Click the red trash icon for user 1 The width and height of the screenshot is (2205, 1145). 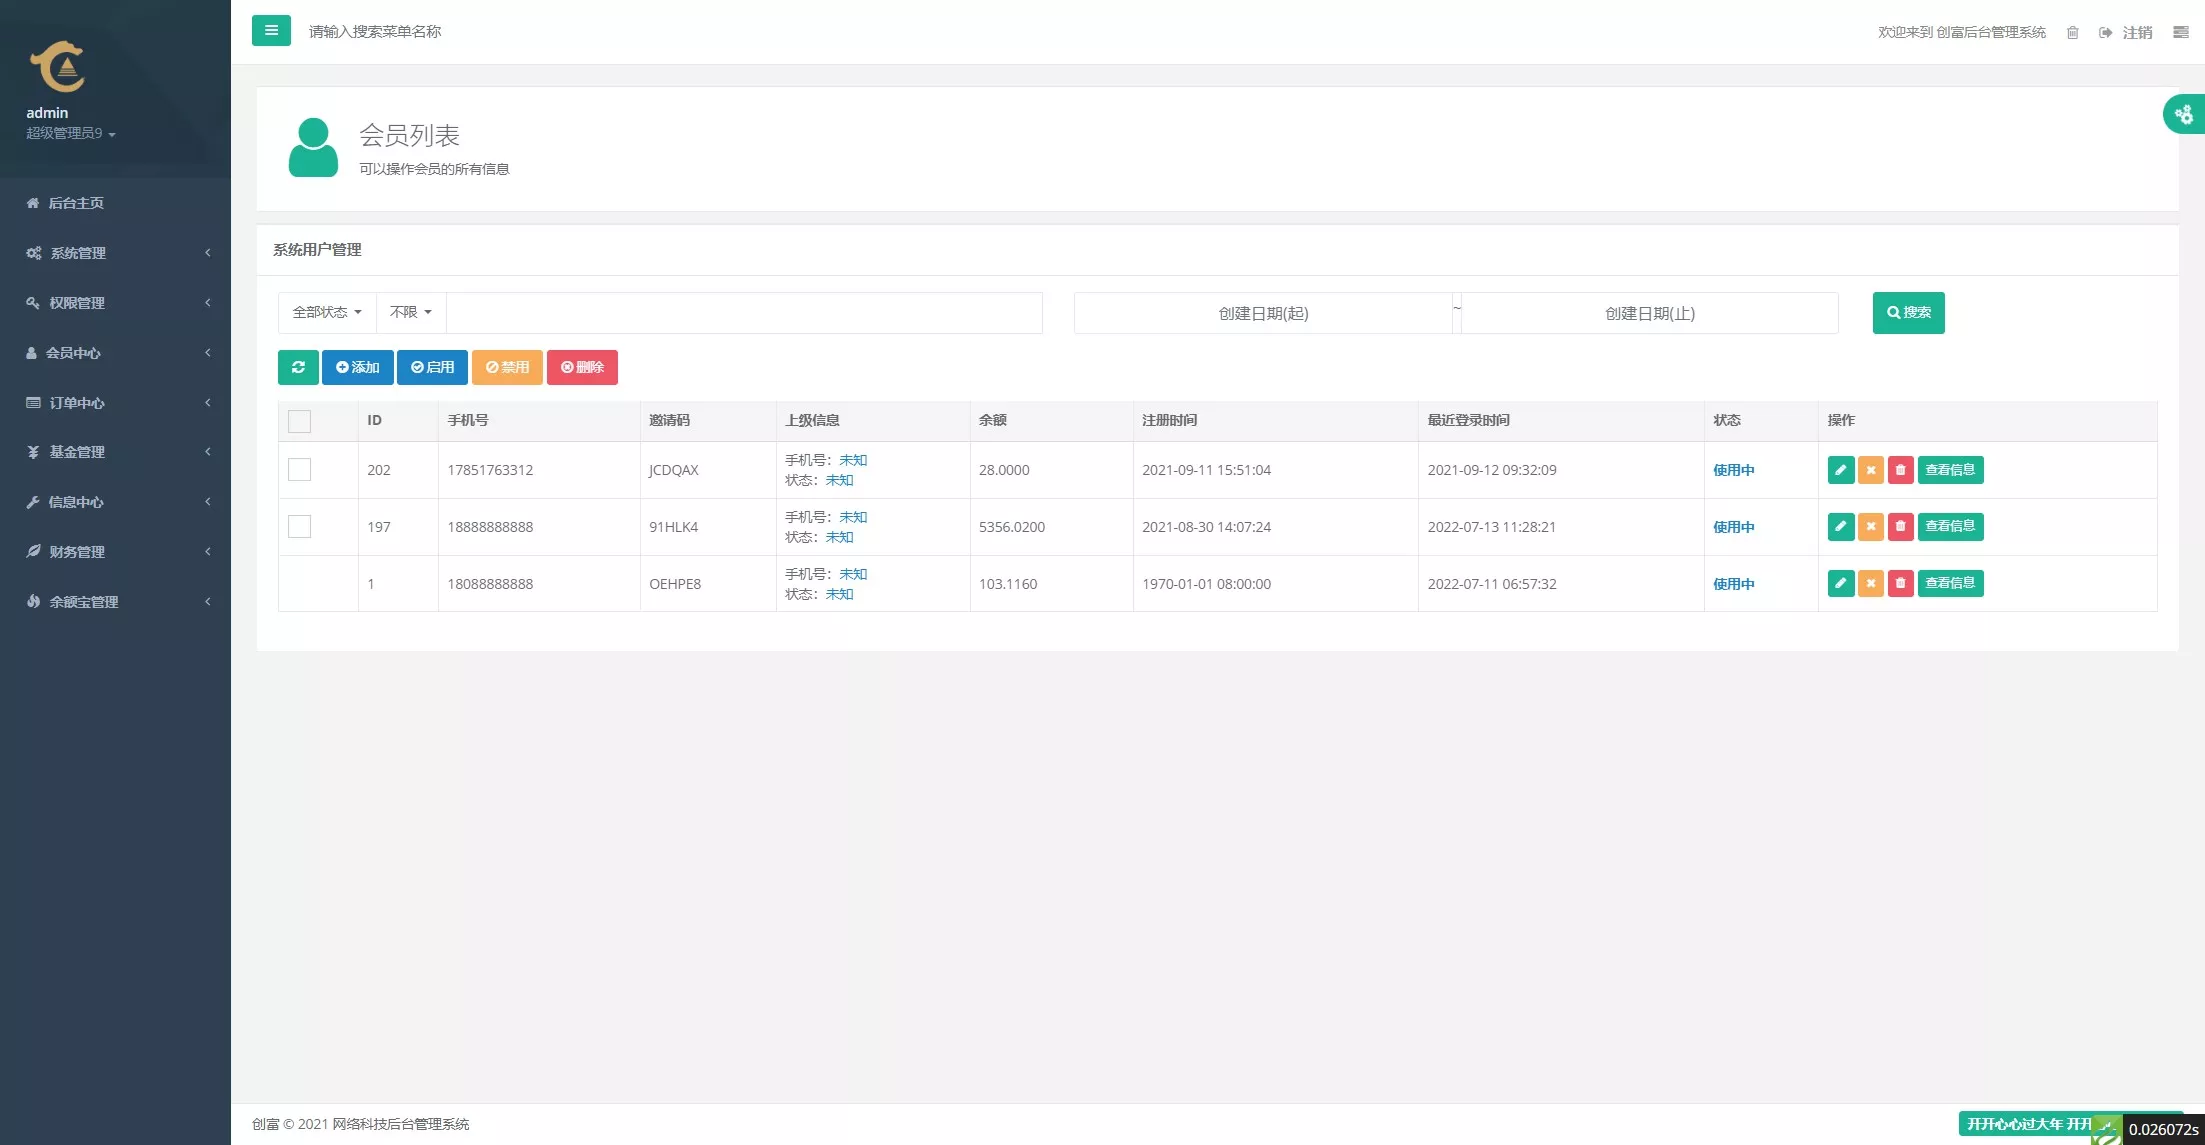tap(1900, 583)
